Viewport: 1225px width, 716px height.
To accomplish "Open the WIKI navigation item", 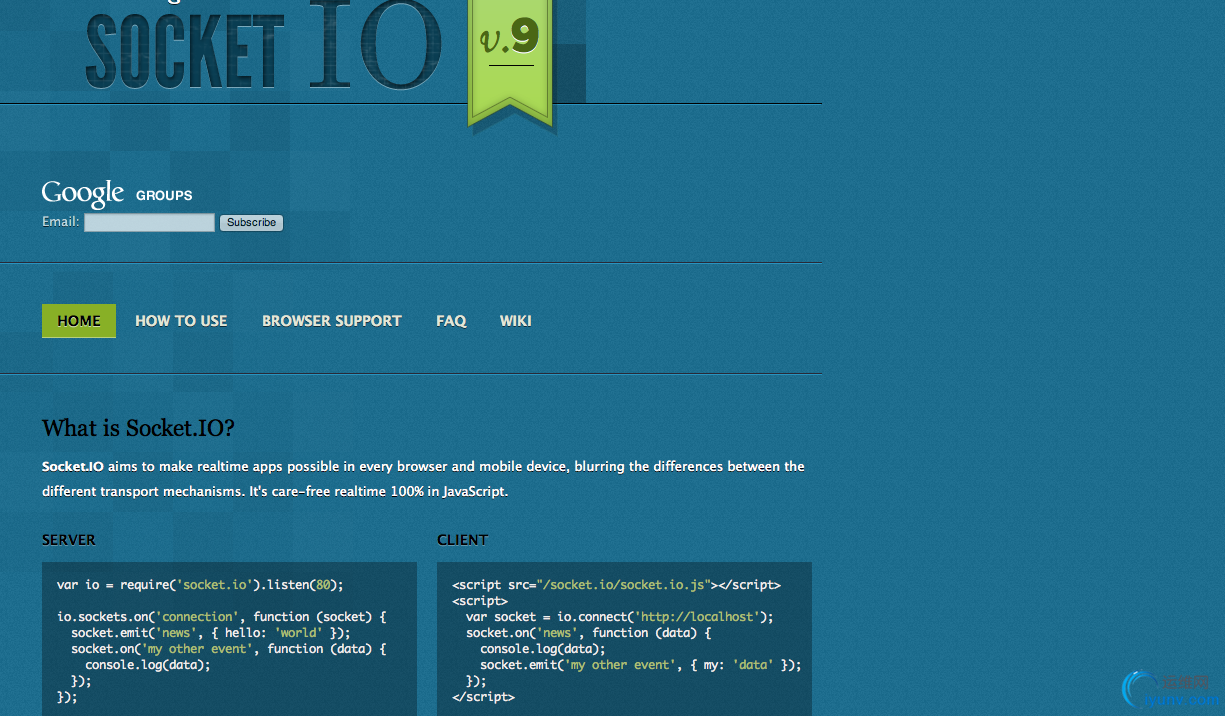I will (x=516, y=321).
